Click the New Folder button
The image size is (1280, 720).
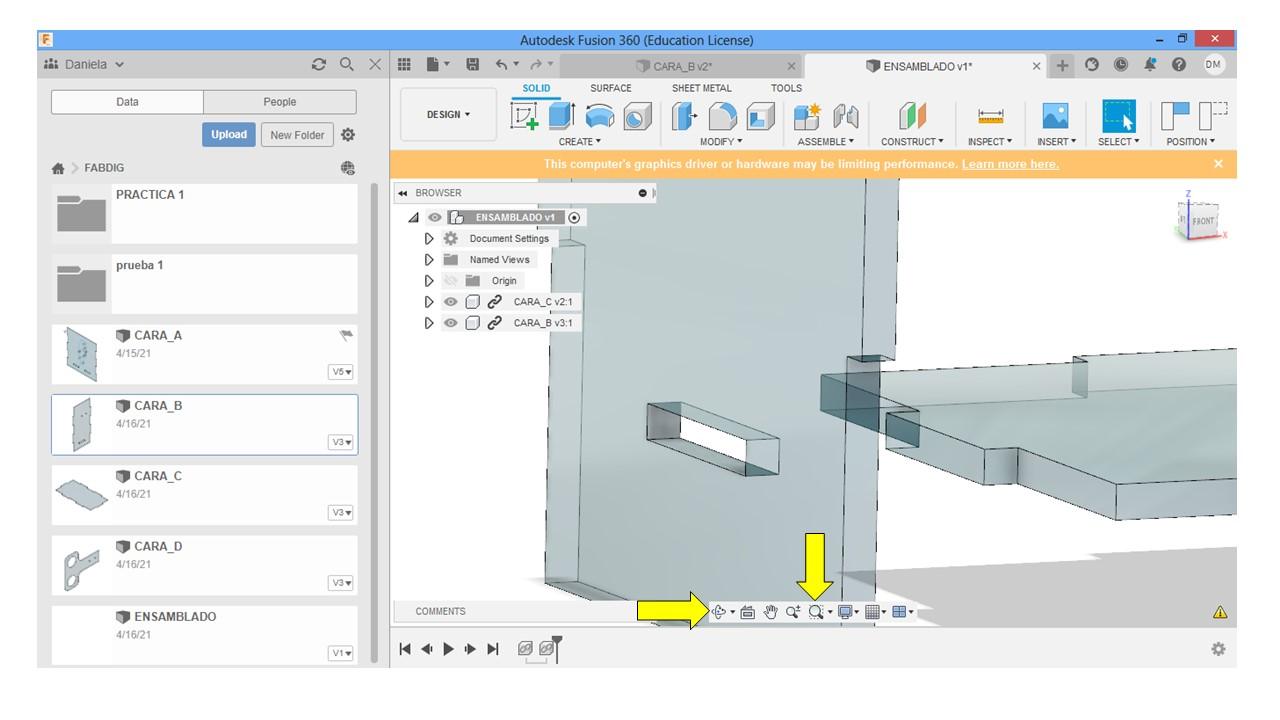click(x=297, y=135)
